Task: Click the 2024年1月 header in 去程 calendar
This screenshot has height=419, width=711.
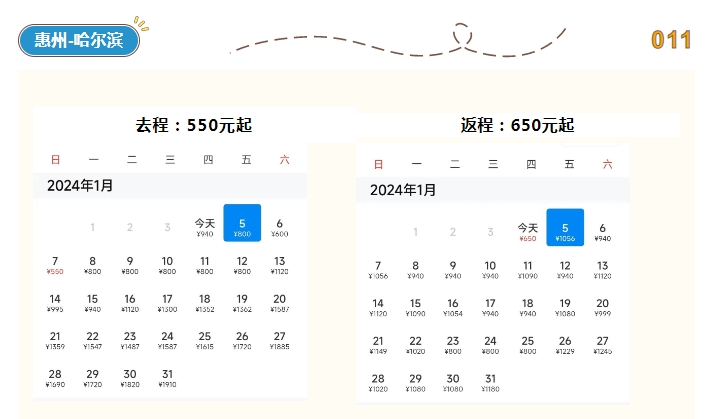Action: click(80, 185)
